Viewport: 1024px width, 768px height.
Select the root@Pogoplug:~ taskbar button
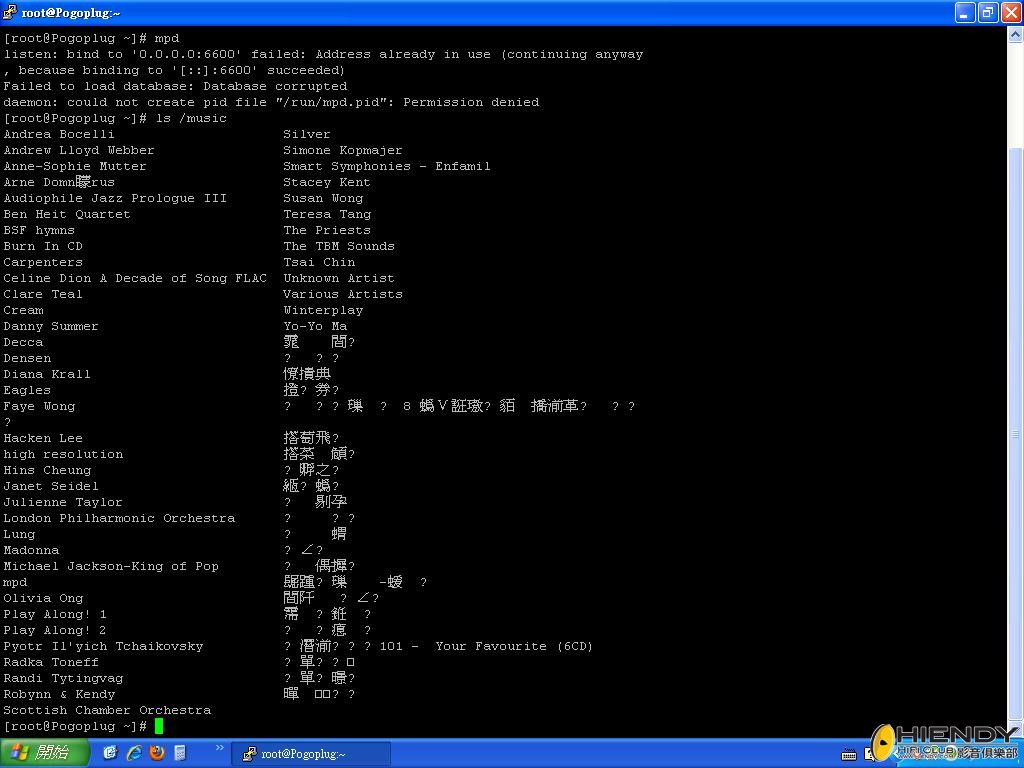point(310,752)
